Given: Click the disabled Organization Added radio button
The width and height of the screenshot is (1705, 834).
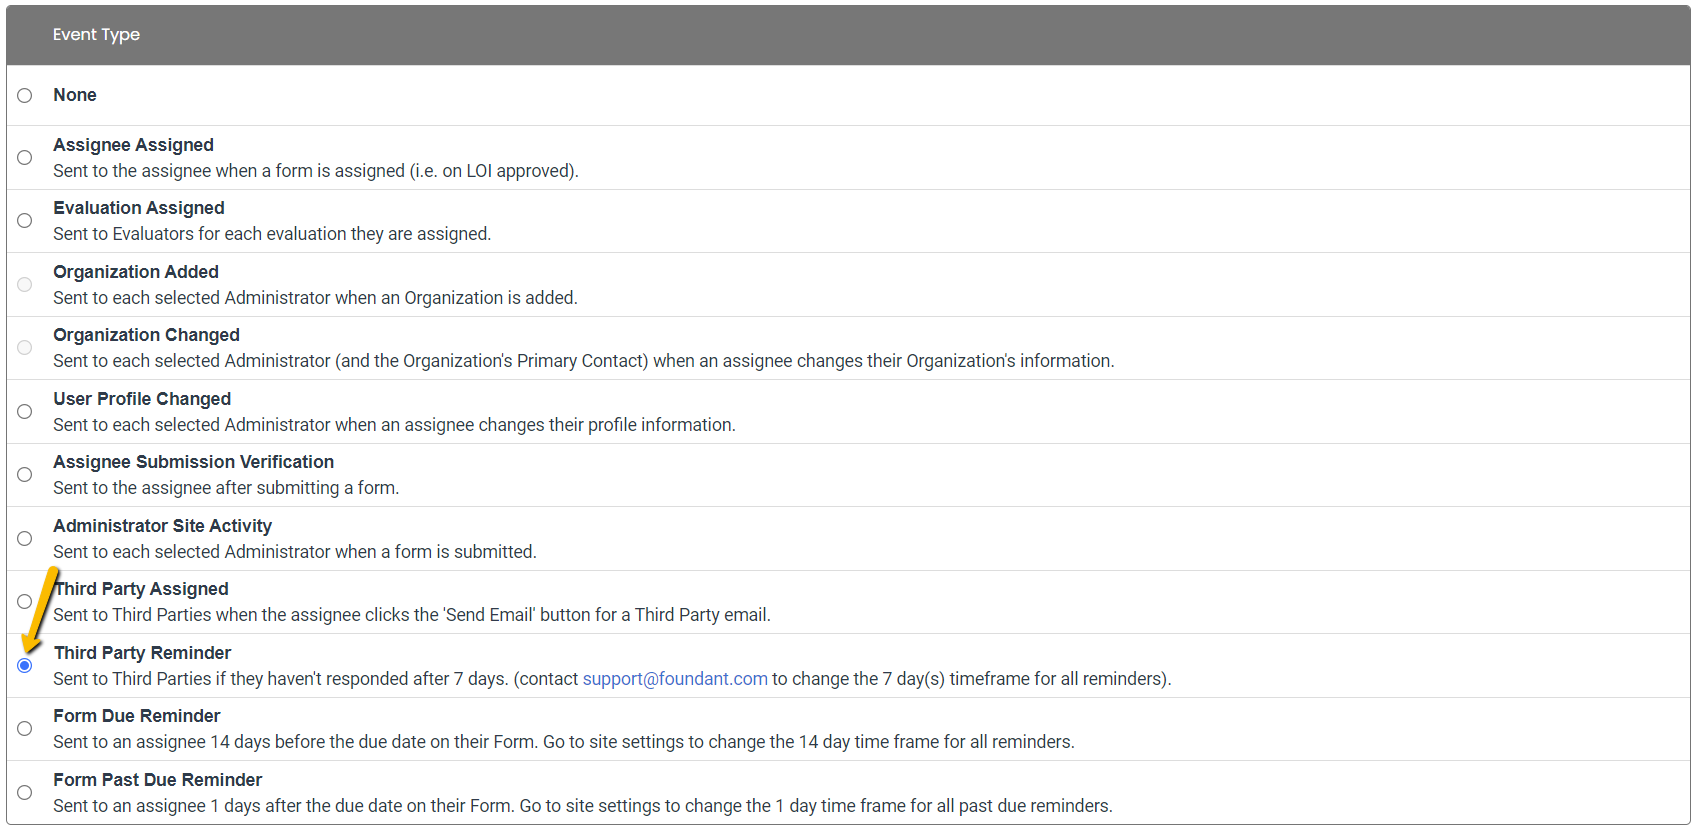Looking at the screenshot, I should [25, 285].
